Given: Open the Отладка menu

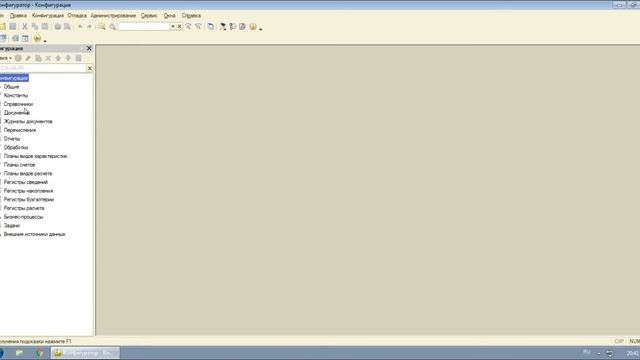Looking at the screenshot, I should [77, 16].
